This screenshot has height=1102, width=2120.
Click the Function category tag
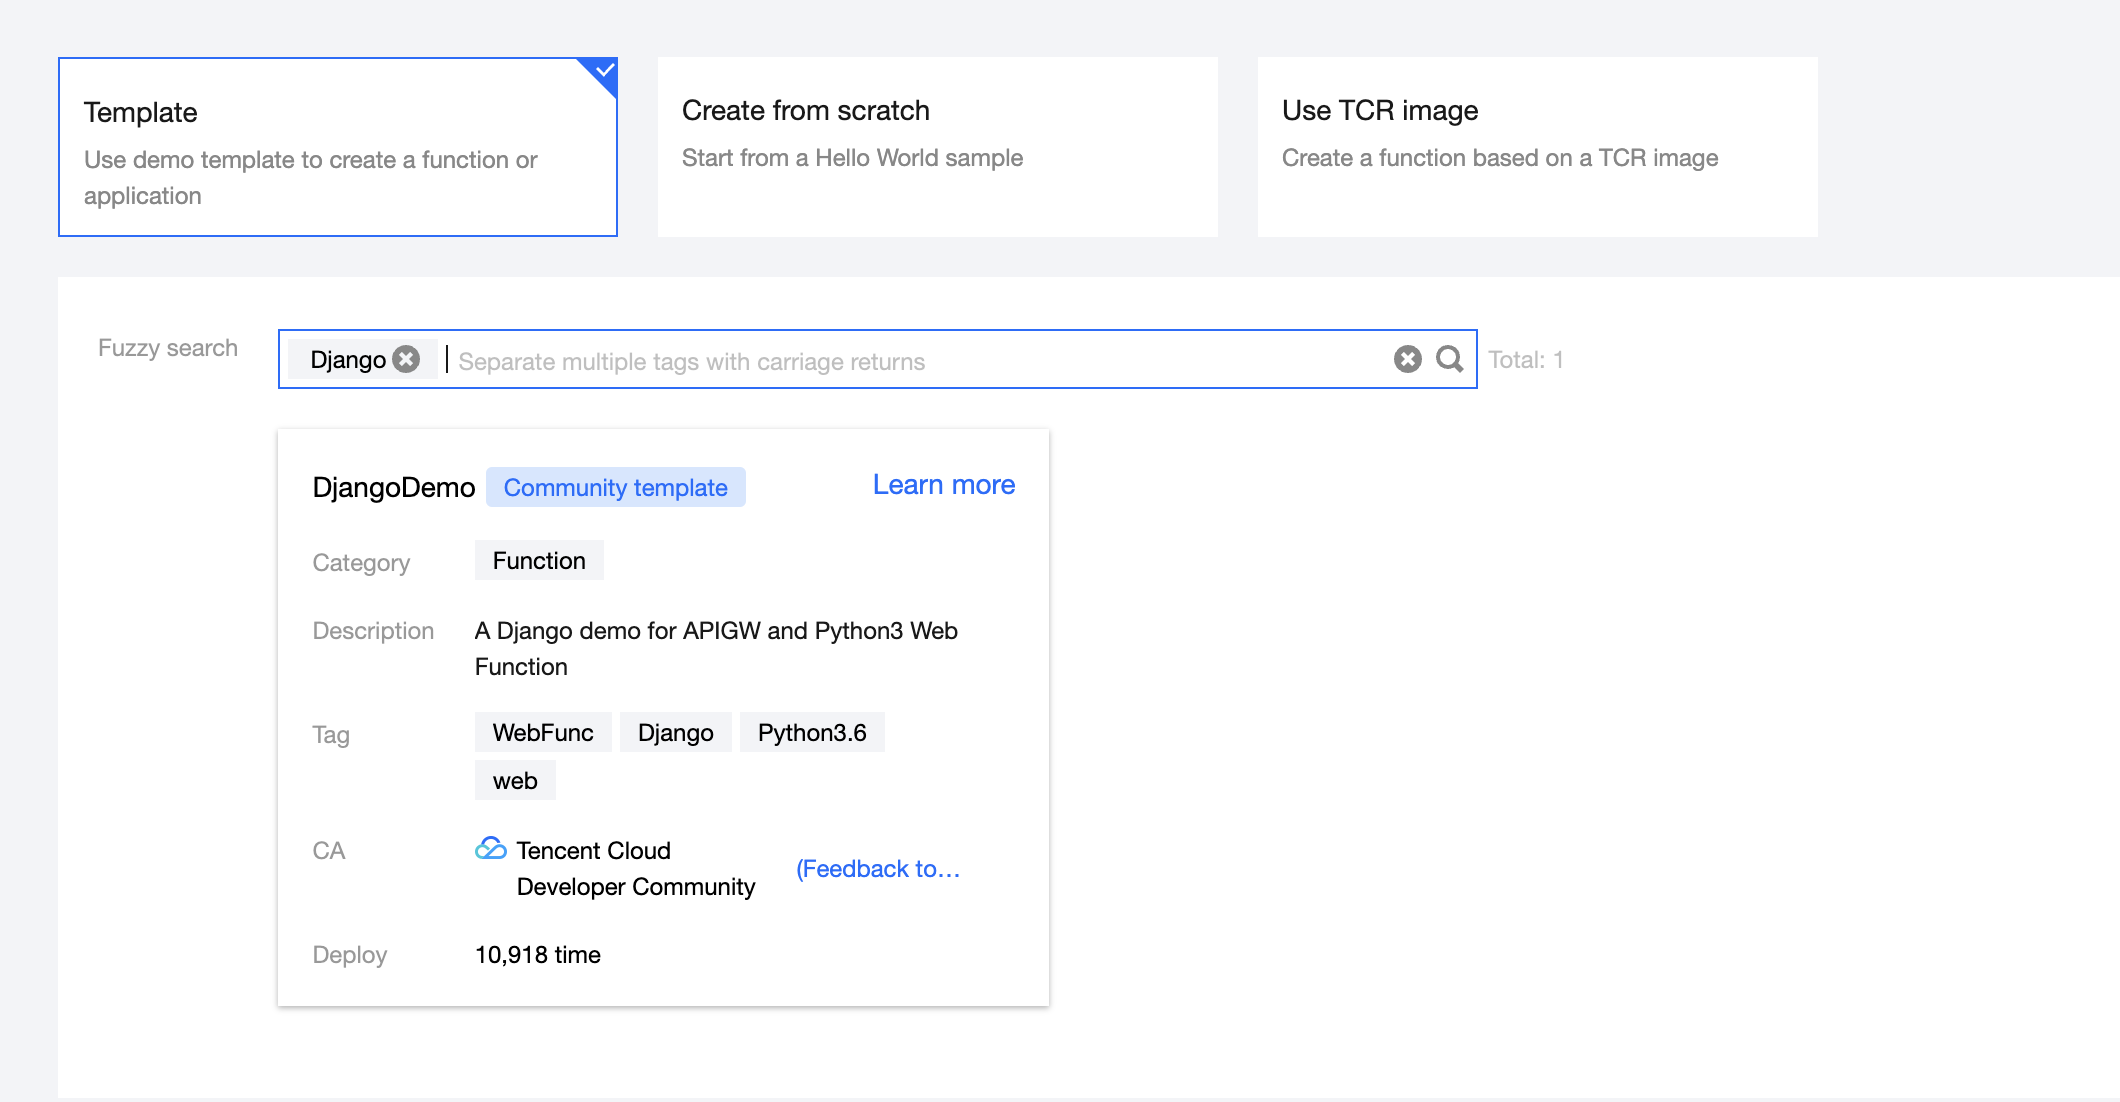click(x=539, y=561)
